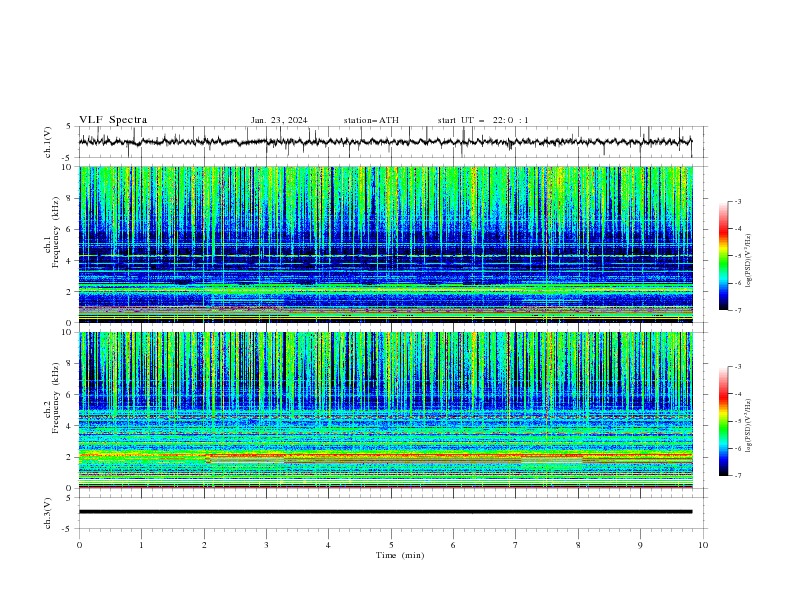Click the ch.1 colorbar "log(PSD)(V²/Hz)" label
Viewport: 792px width, 612px height.
tap(749, 261)
